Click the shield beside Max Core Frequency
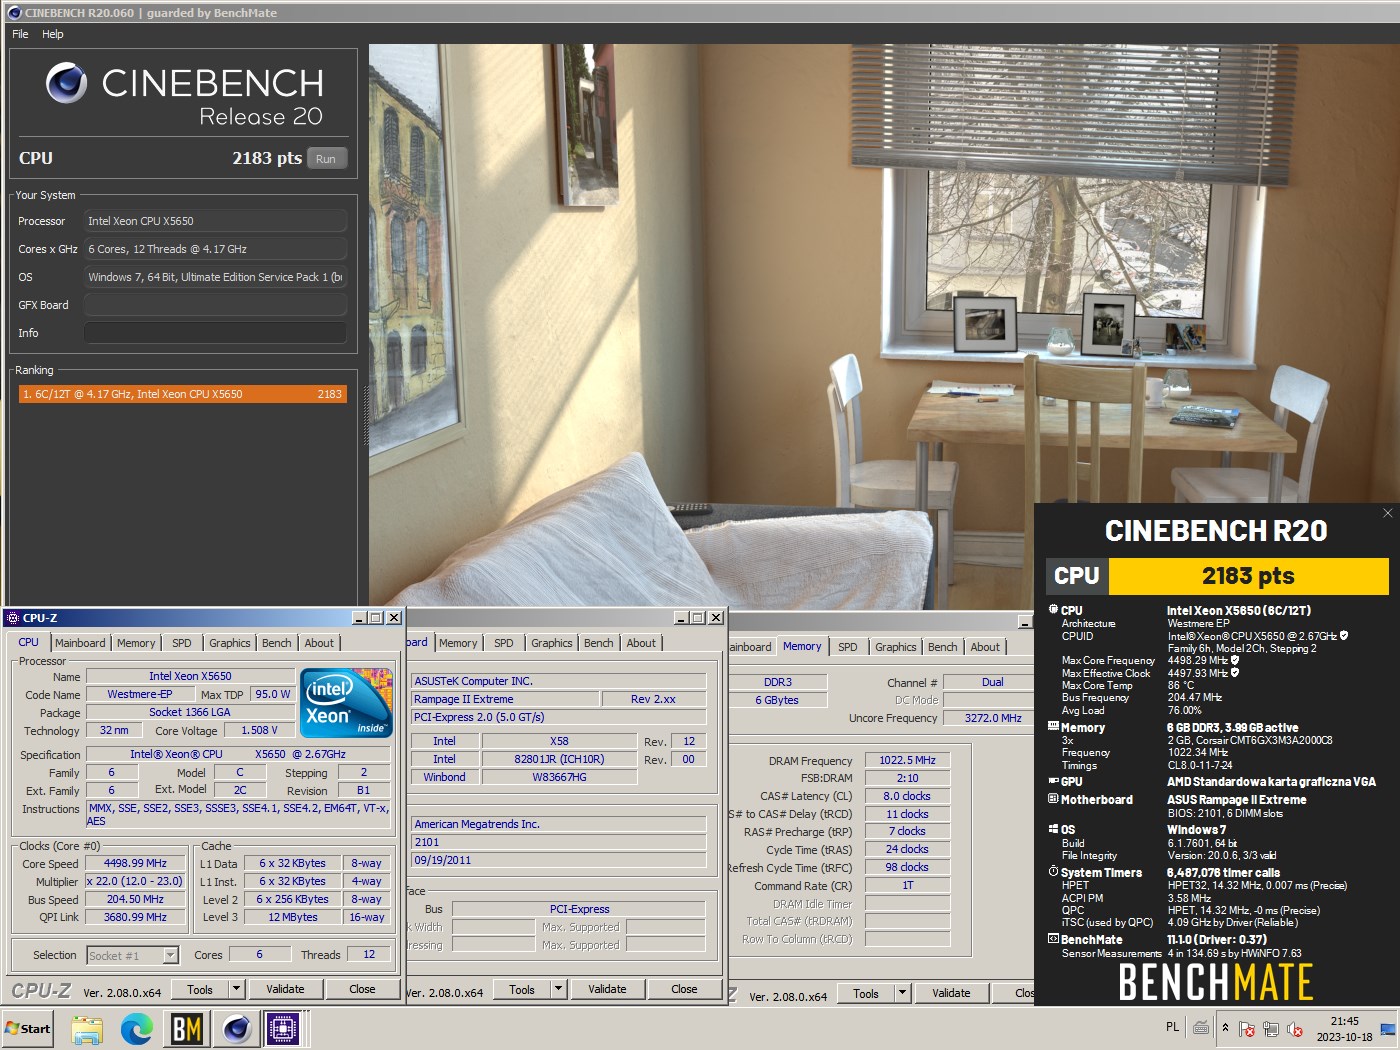 tap(1235, 660)
